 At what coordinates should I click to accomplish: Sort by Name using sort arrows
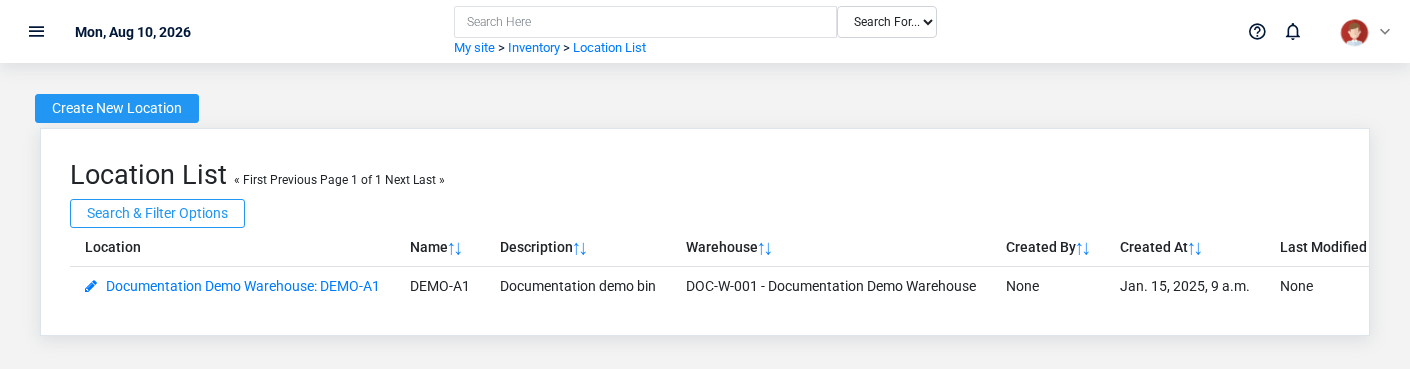point(455,248)
